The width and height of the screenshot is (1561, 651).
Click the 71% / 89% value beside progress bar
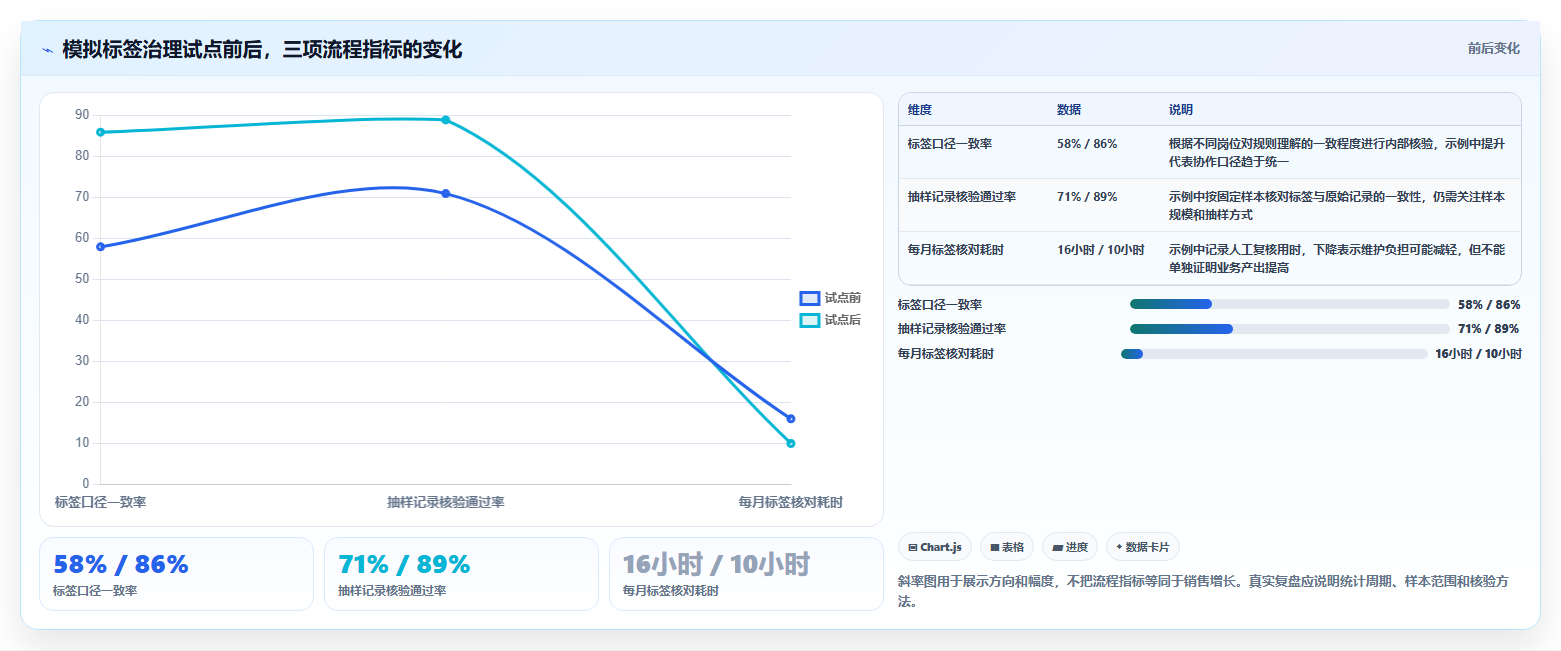click(x=1489, y=329)
